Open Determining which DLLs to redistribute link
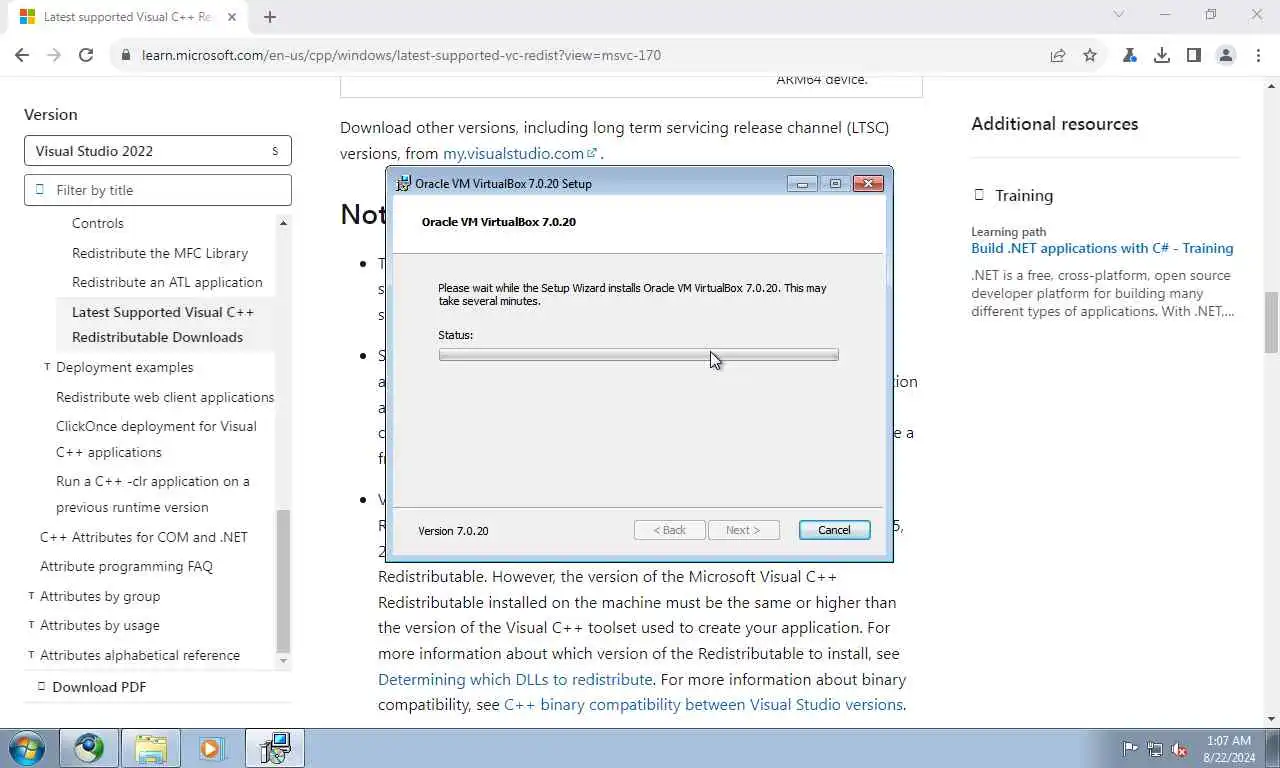Image resolution: width=1280 pixels, height=768 pixels. pyautogui.click(x=515, y=679)
